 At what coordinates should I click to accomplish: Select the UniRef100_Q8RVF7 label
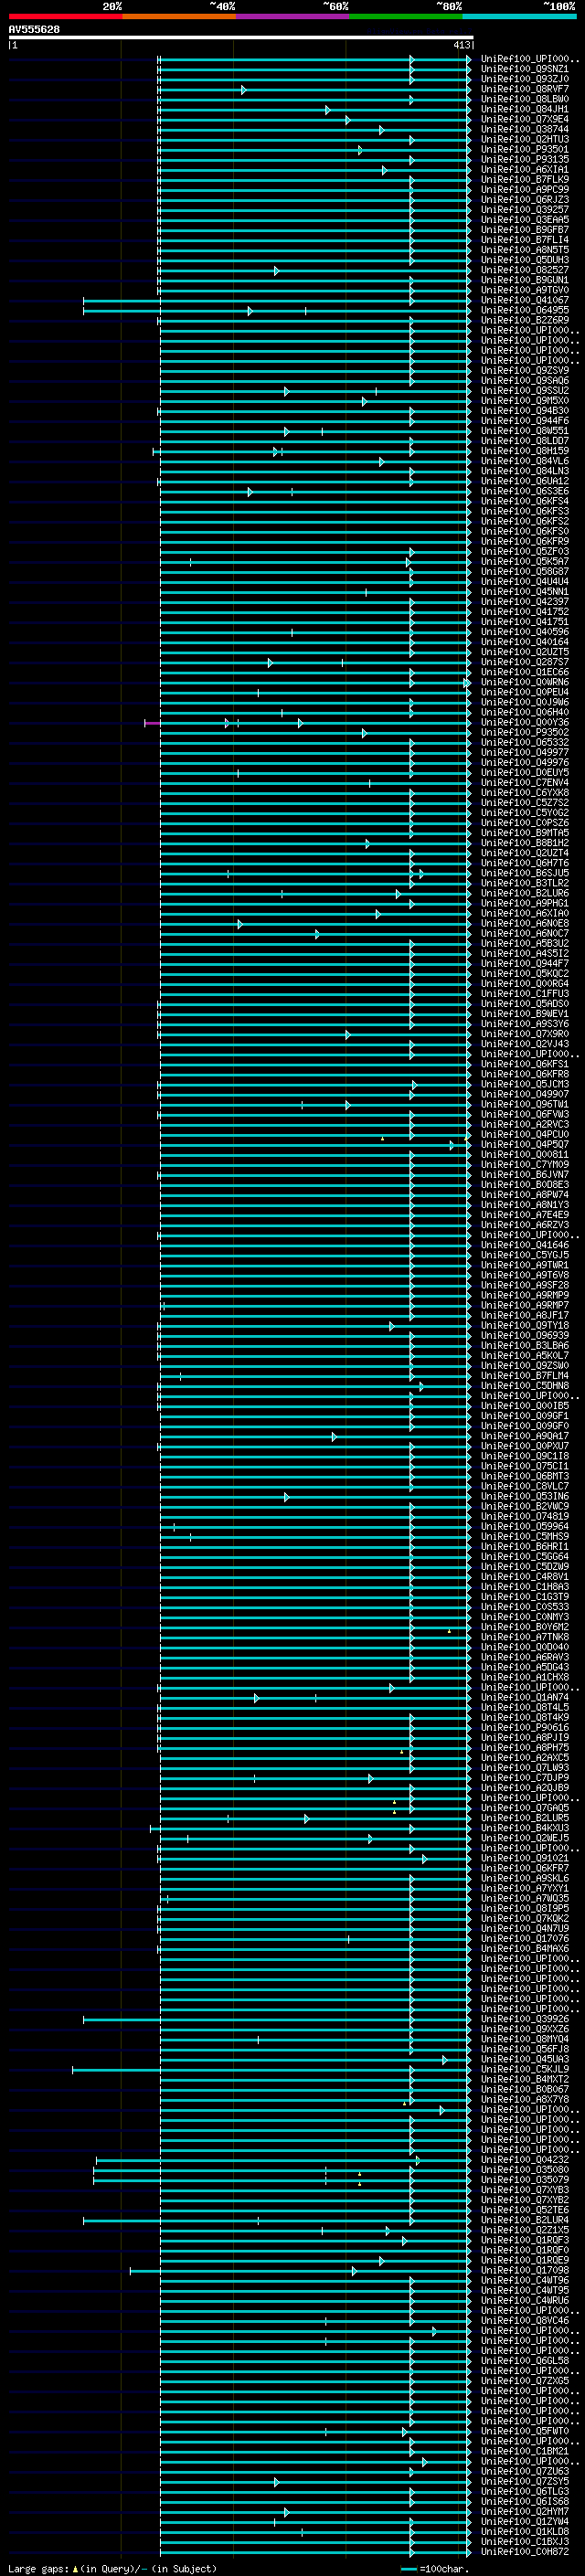(525, 89)
